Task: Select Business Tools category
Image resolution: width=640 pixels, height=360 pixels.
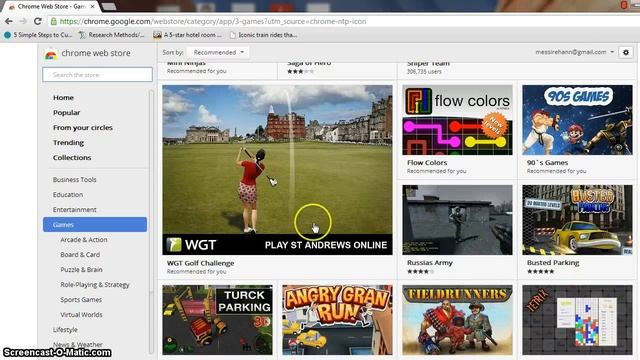Action: click(x=74, y=180)
